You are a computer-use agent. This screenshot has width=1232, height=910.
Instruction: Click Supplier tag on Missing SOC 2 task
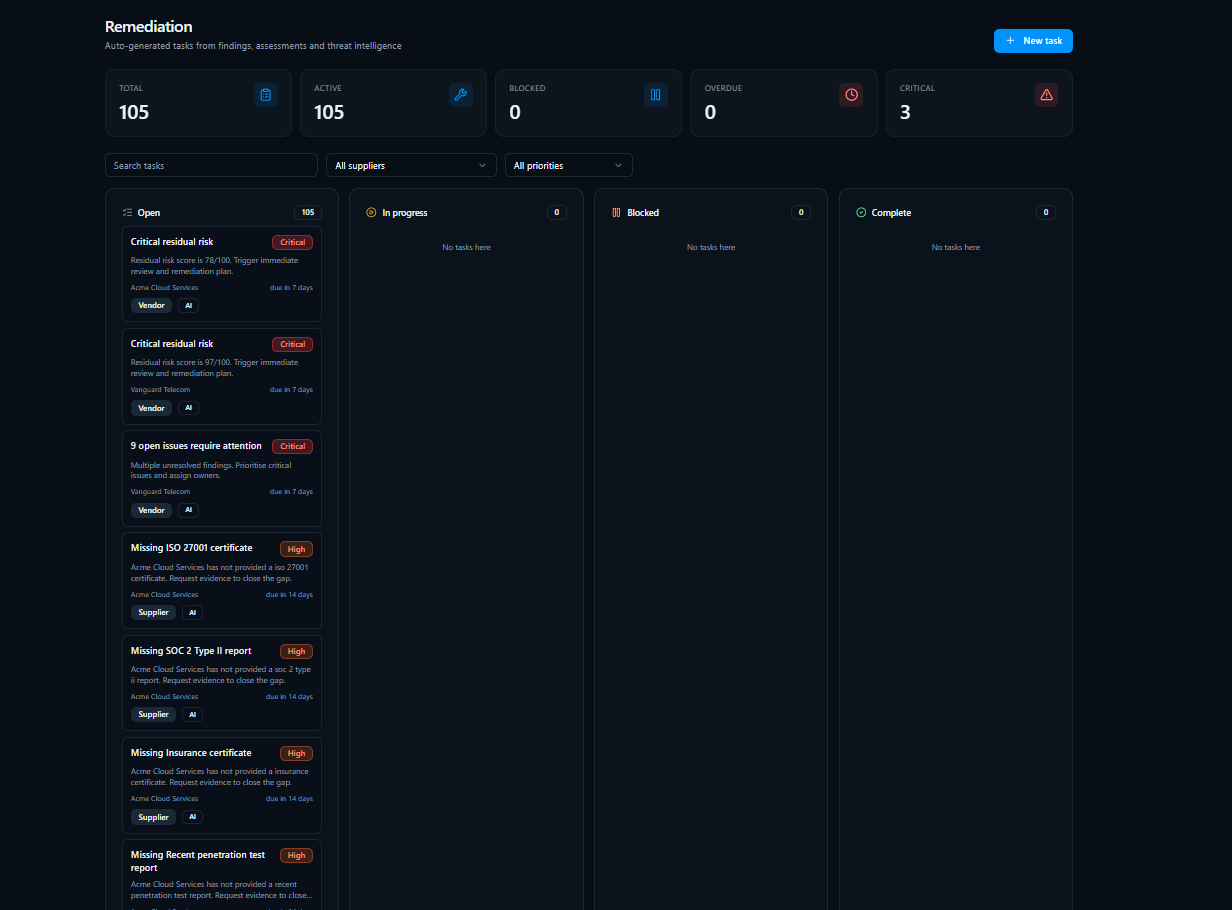coord(153,714)
